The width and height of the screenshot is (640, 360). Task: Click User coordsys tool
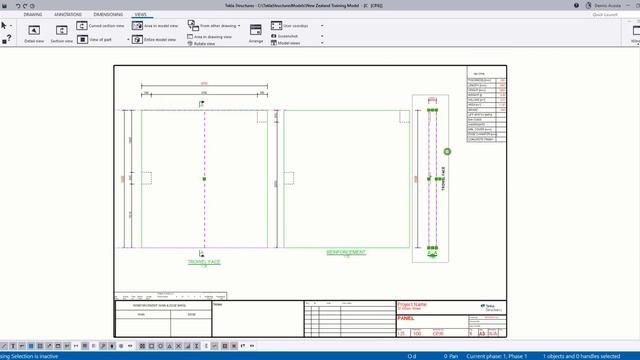[289, 26]
